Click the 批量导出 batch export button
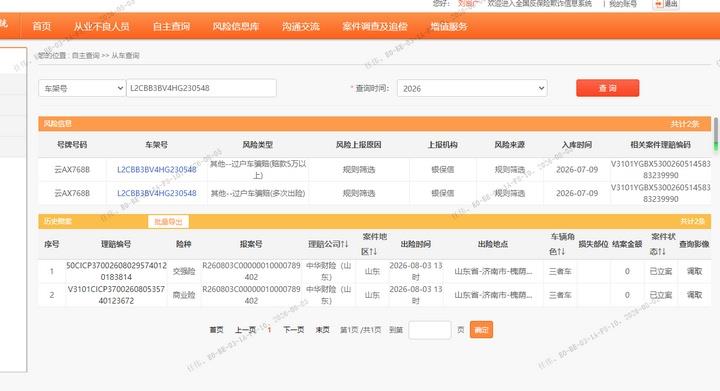 pos(168,222)
